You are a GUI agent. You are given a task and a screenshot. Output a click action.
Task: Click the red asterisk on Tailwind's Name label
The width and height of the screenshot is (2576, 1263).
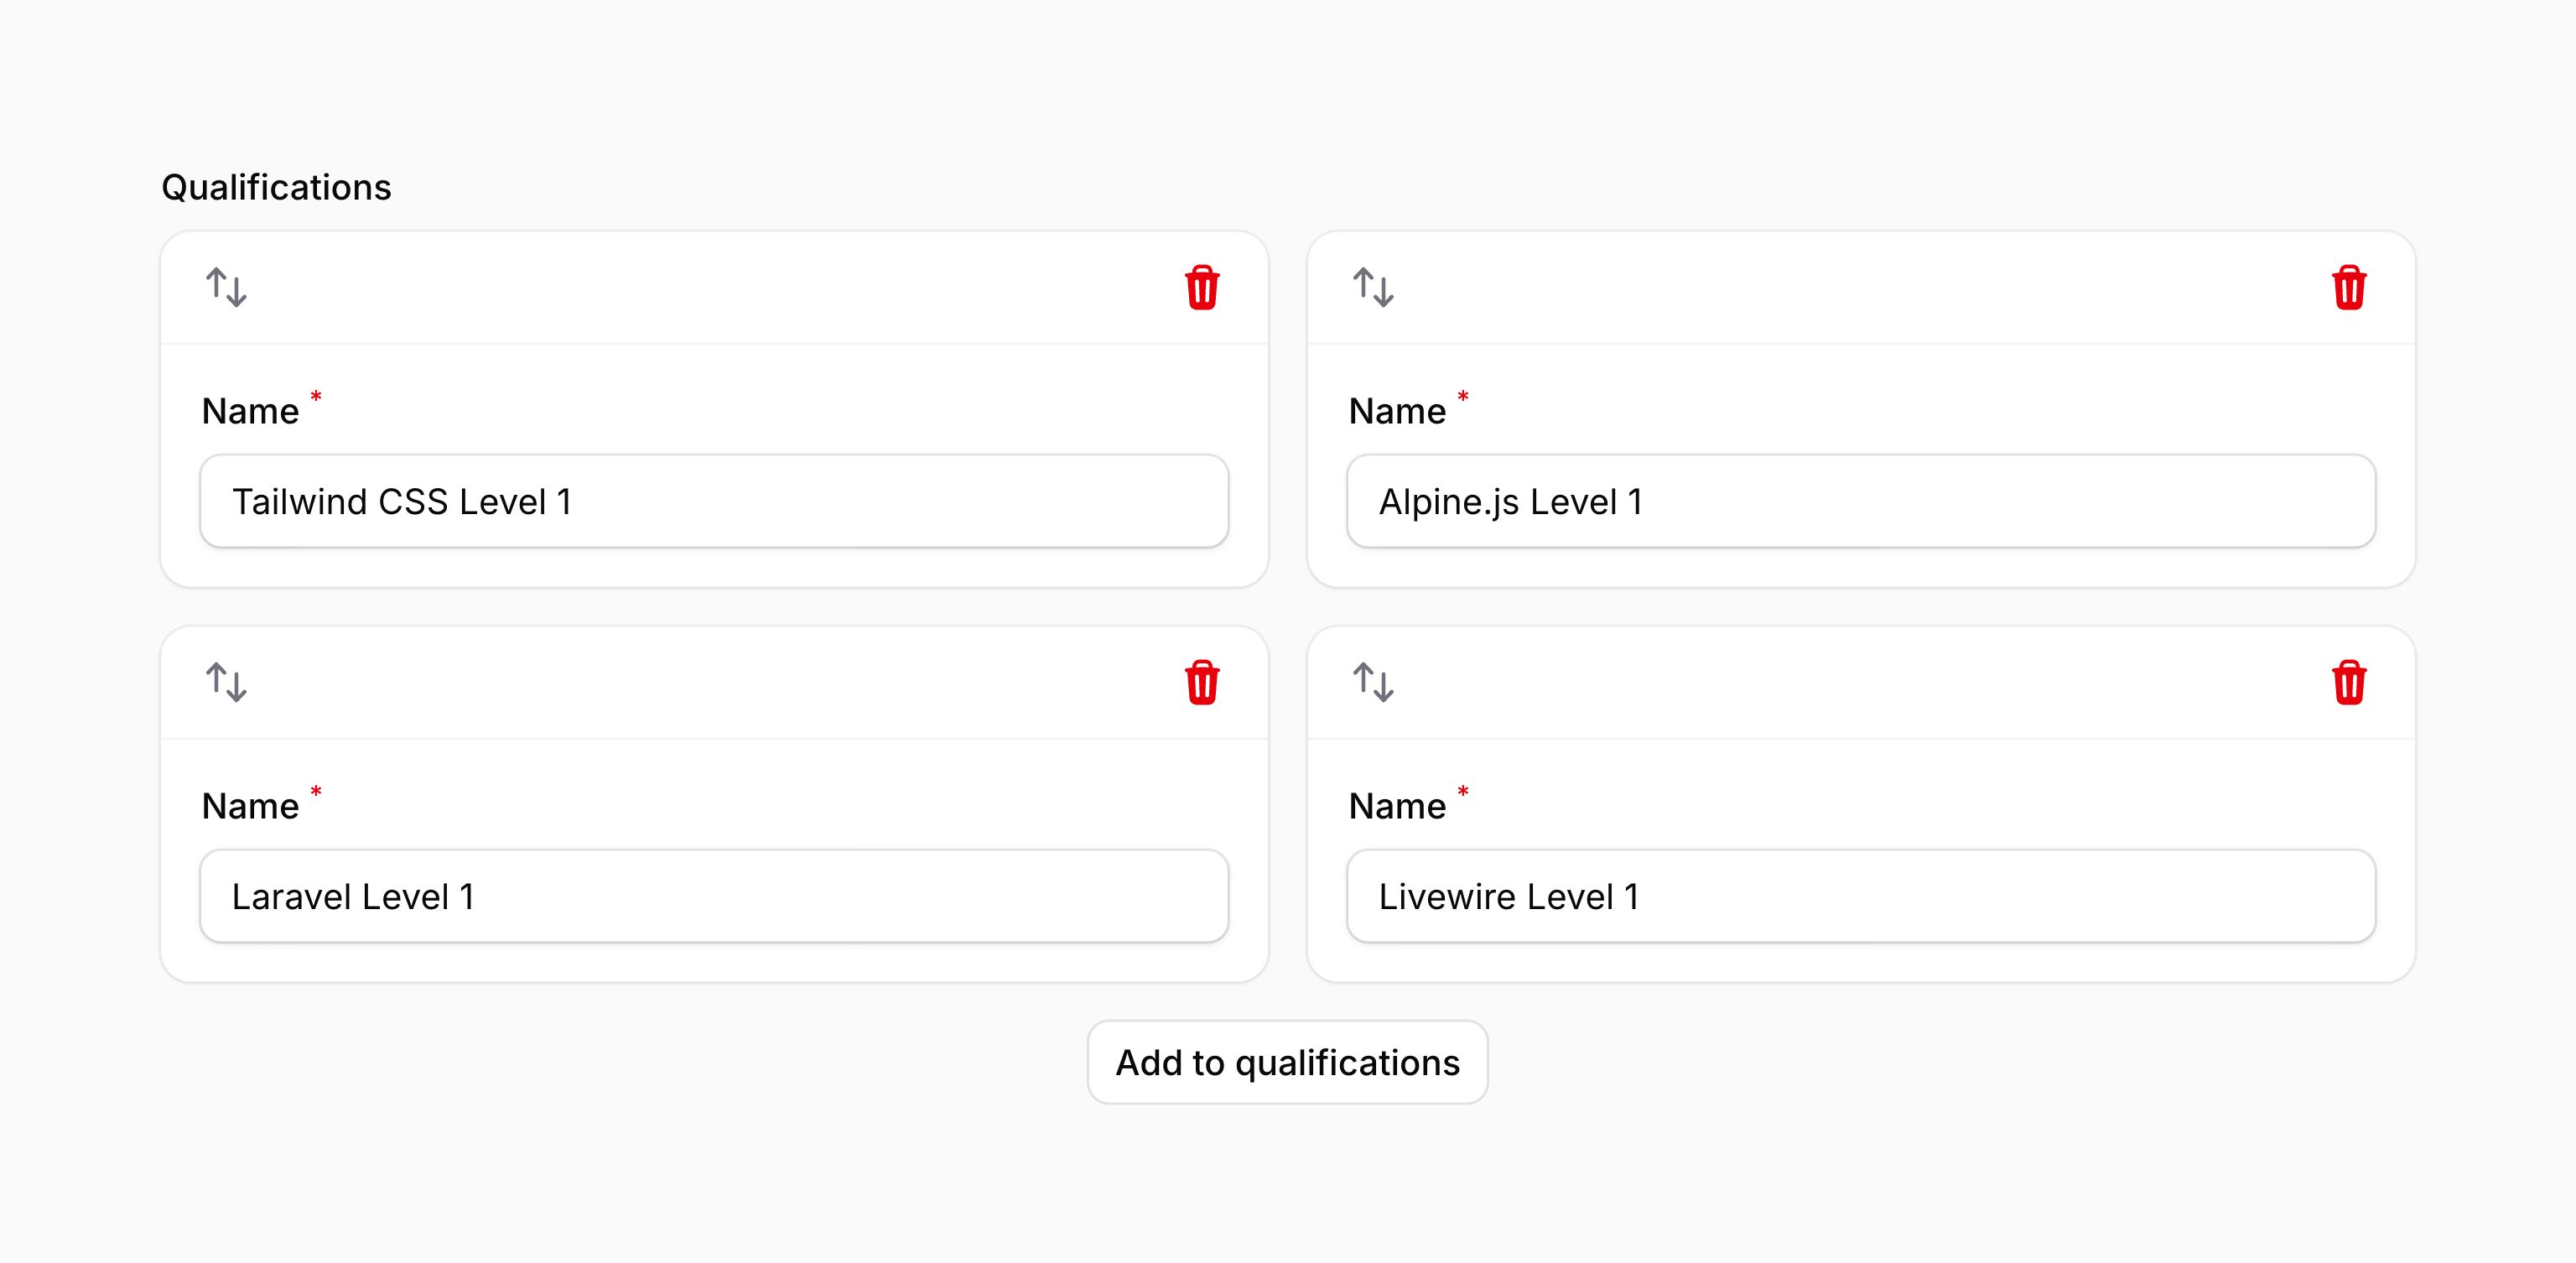pos(316,397)
